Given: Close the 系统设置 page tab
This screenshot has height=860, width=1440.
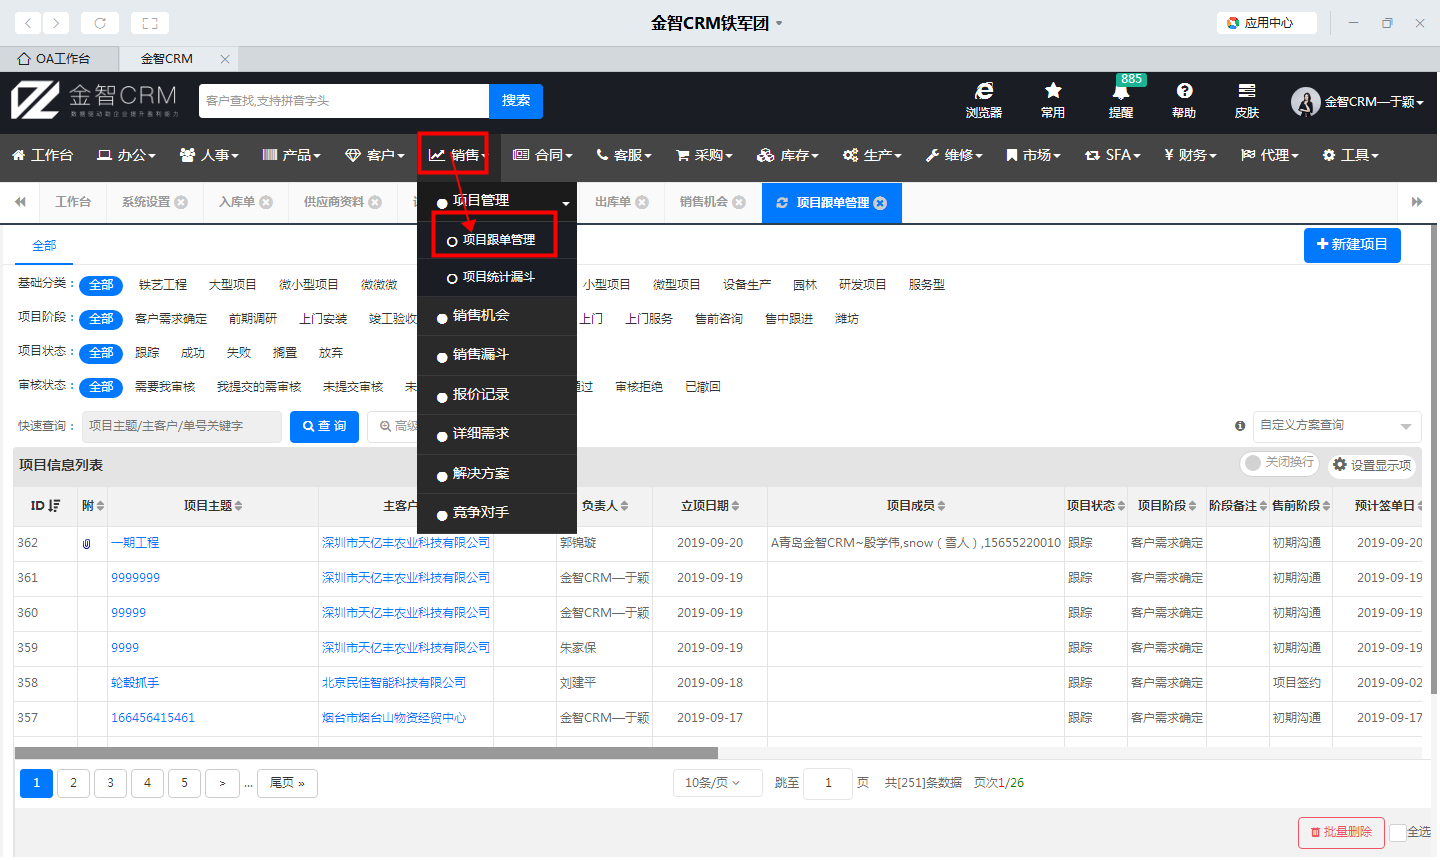Looking at the screenshot, I should pyautogui.click(x=181, y=202).
